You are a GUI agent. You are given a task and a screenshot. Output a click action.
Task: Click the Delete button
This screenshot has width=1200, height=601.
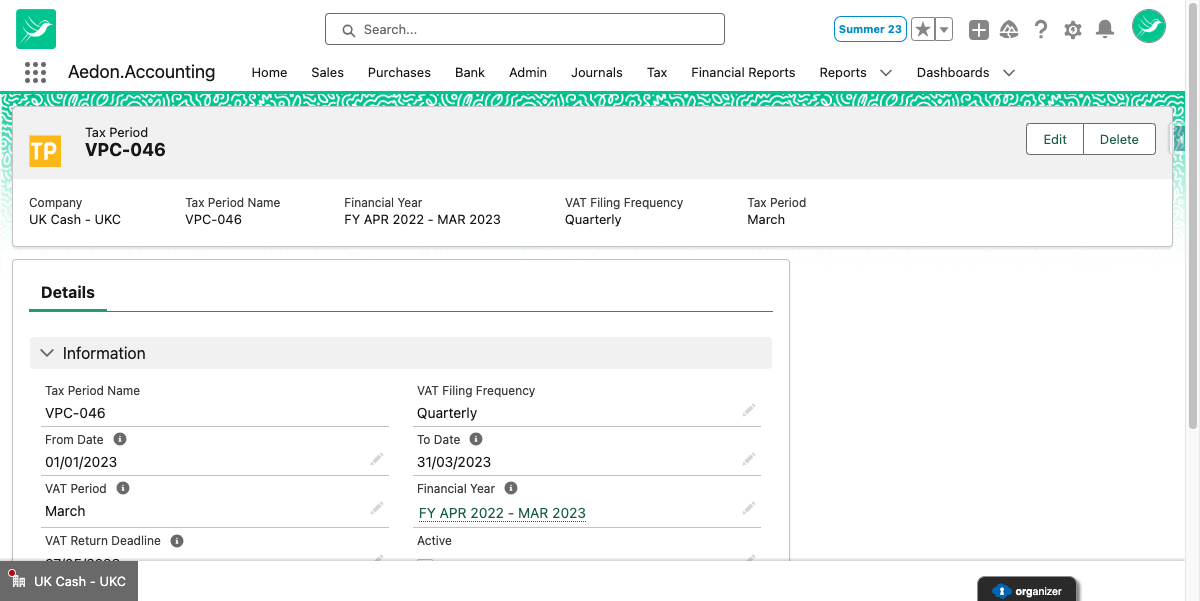click(x=1119, y=139)
